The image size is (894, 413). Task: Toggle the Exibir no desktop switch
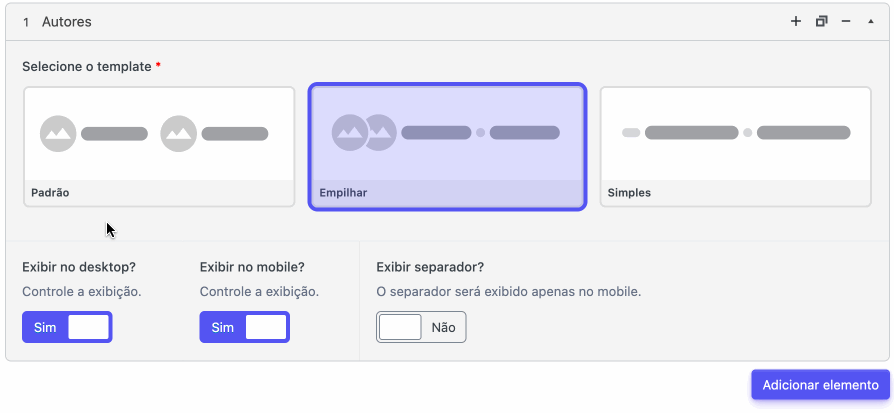coord(67,327)
